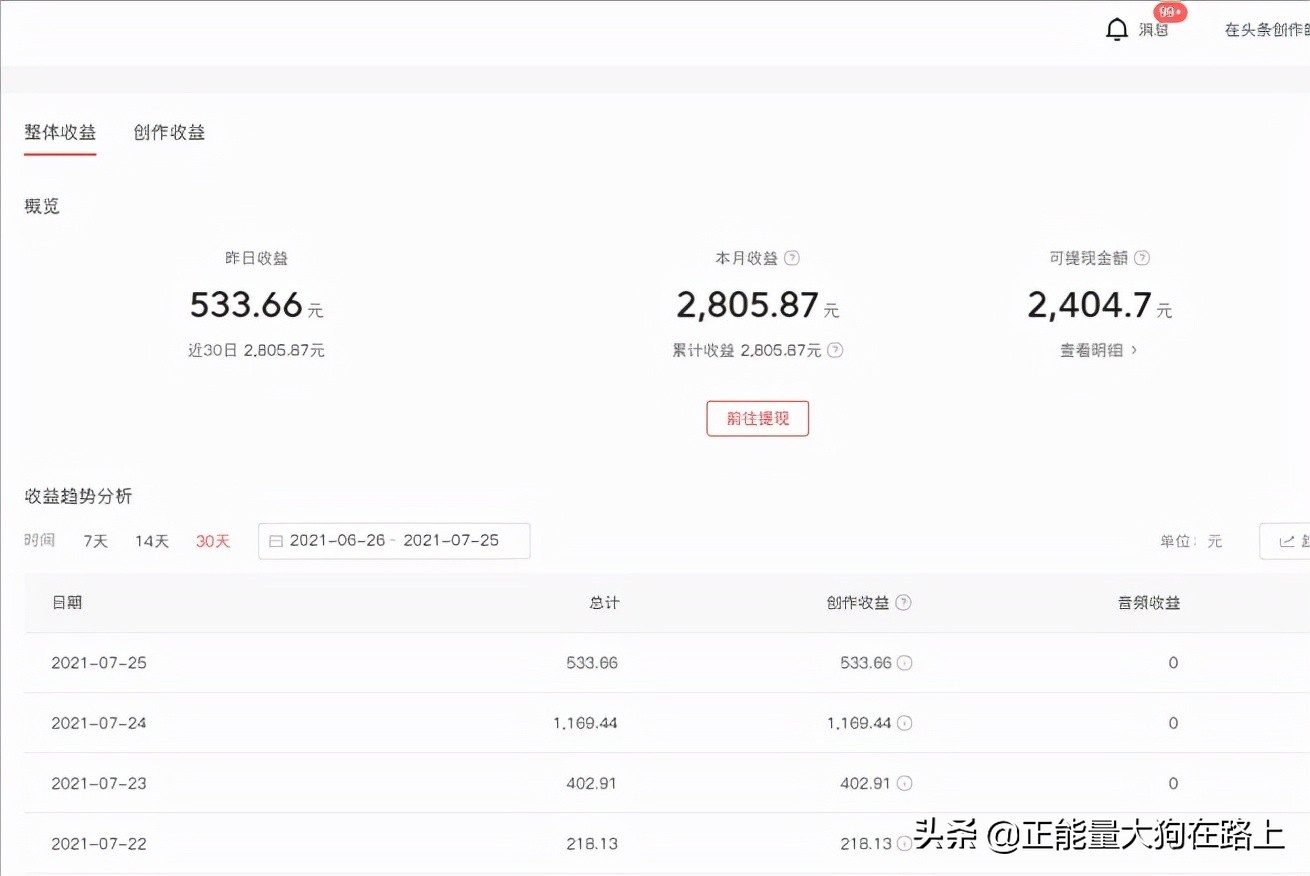
Task: Switch to the 创作收益 tab
Action: (x=168, y=131)
